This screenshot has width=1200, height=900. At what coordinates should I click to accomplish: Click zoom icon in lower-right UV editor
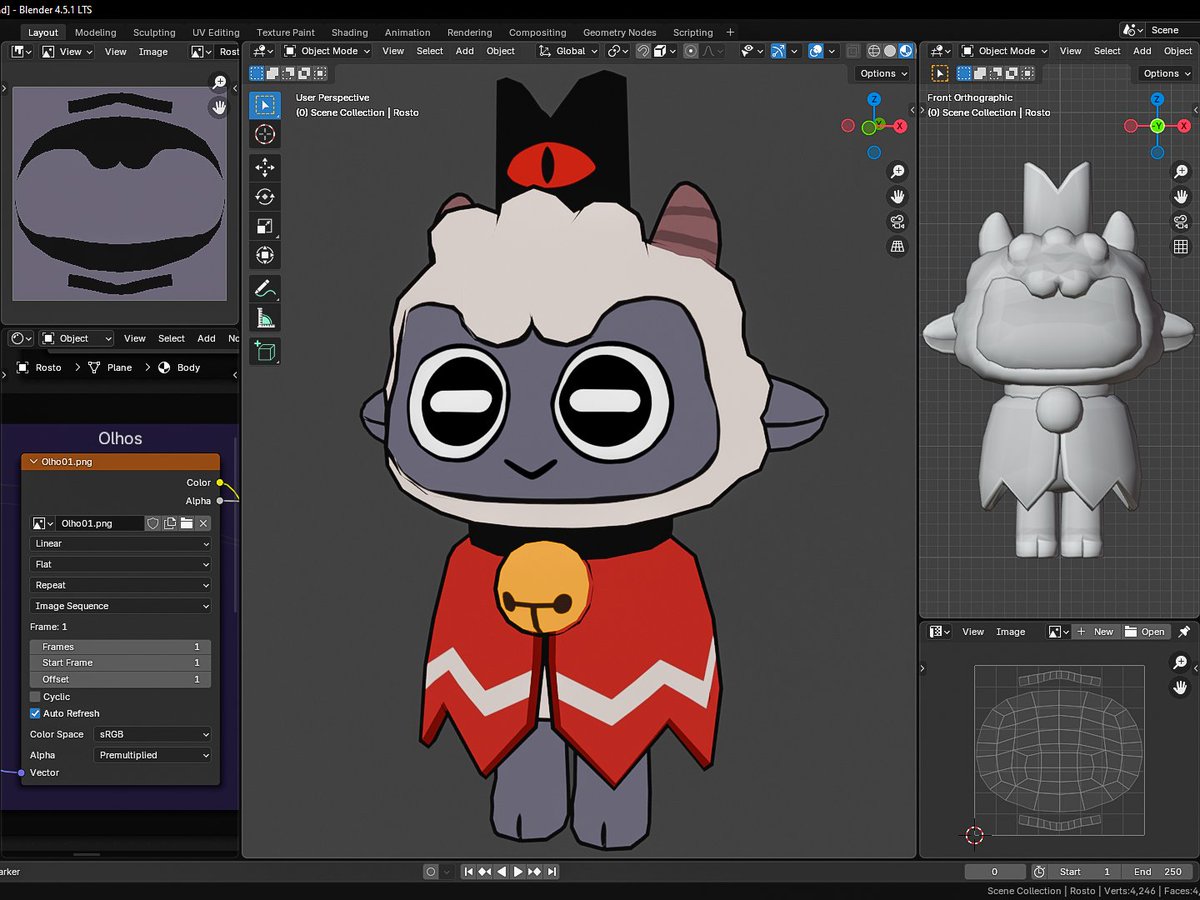pos(1181,663)
